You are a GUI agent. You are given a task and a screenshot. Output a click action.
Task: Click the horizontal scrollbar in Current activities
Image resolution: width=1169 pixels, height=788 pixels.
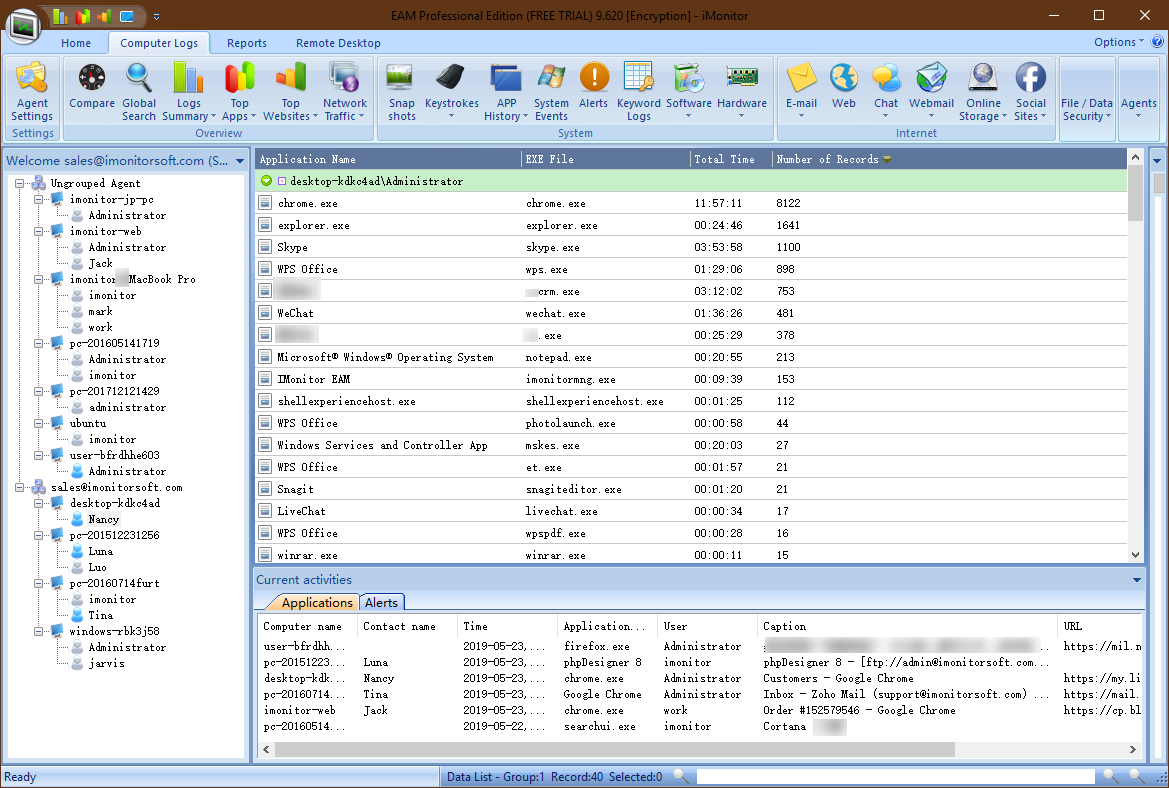[615, 749]
